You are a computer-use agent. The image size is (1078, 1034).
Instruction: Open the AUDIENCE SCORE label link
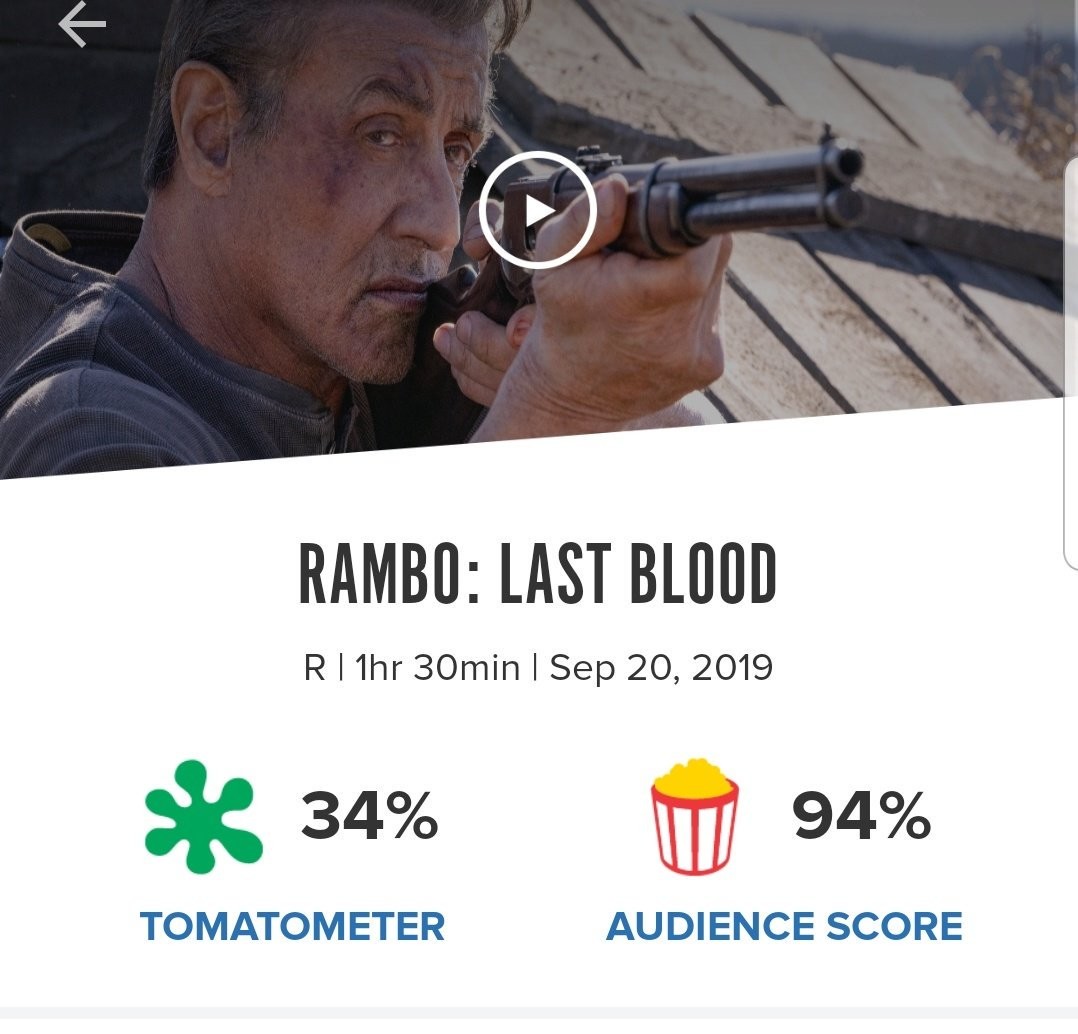pos(784,926)
